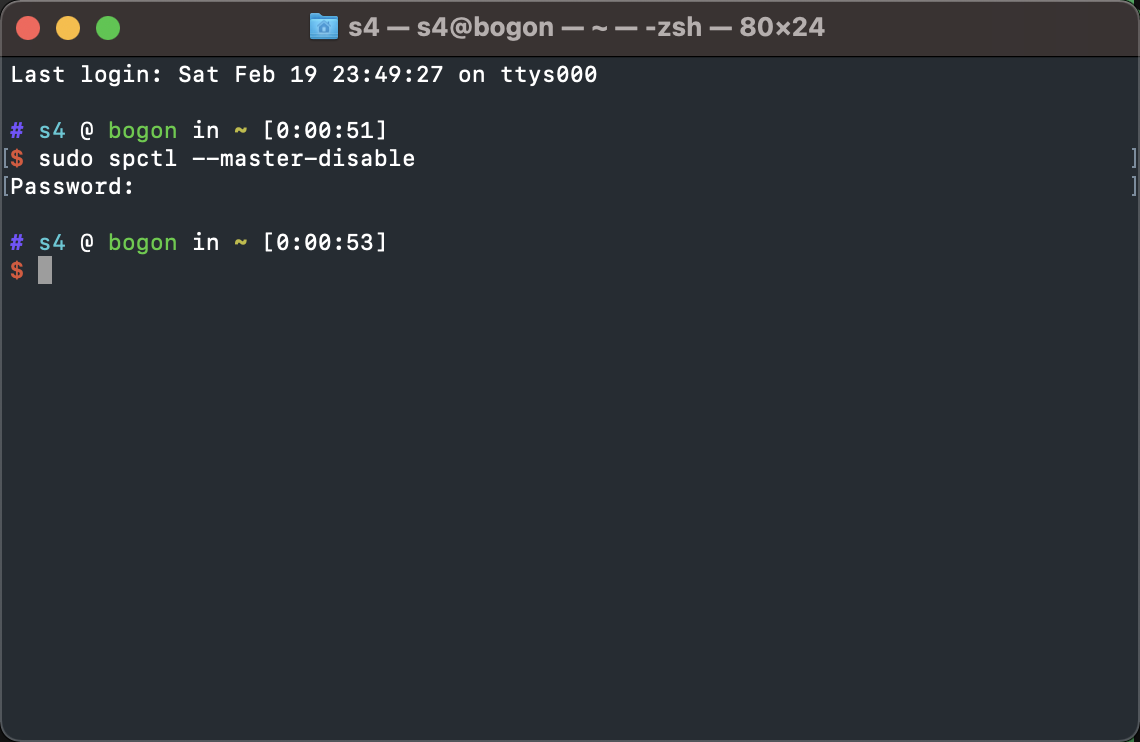Click the home folder icon in title bar
Image resolution: width=1140 pixels, height=742 pixels.
click(x=324, y=27)
